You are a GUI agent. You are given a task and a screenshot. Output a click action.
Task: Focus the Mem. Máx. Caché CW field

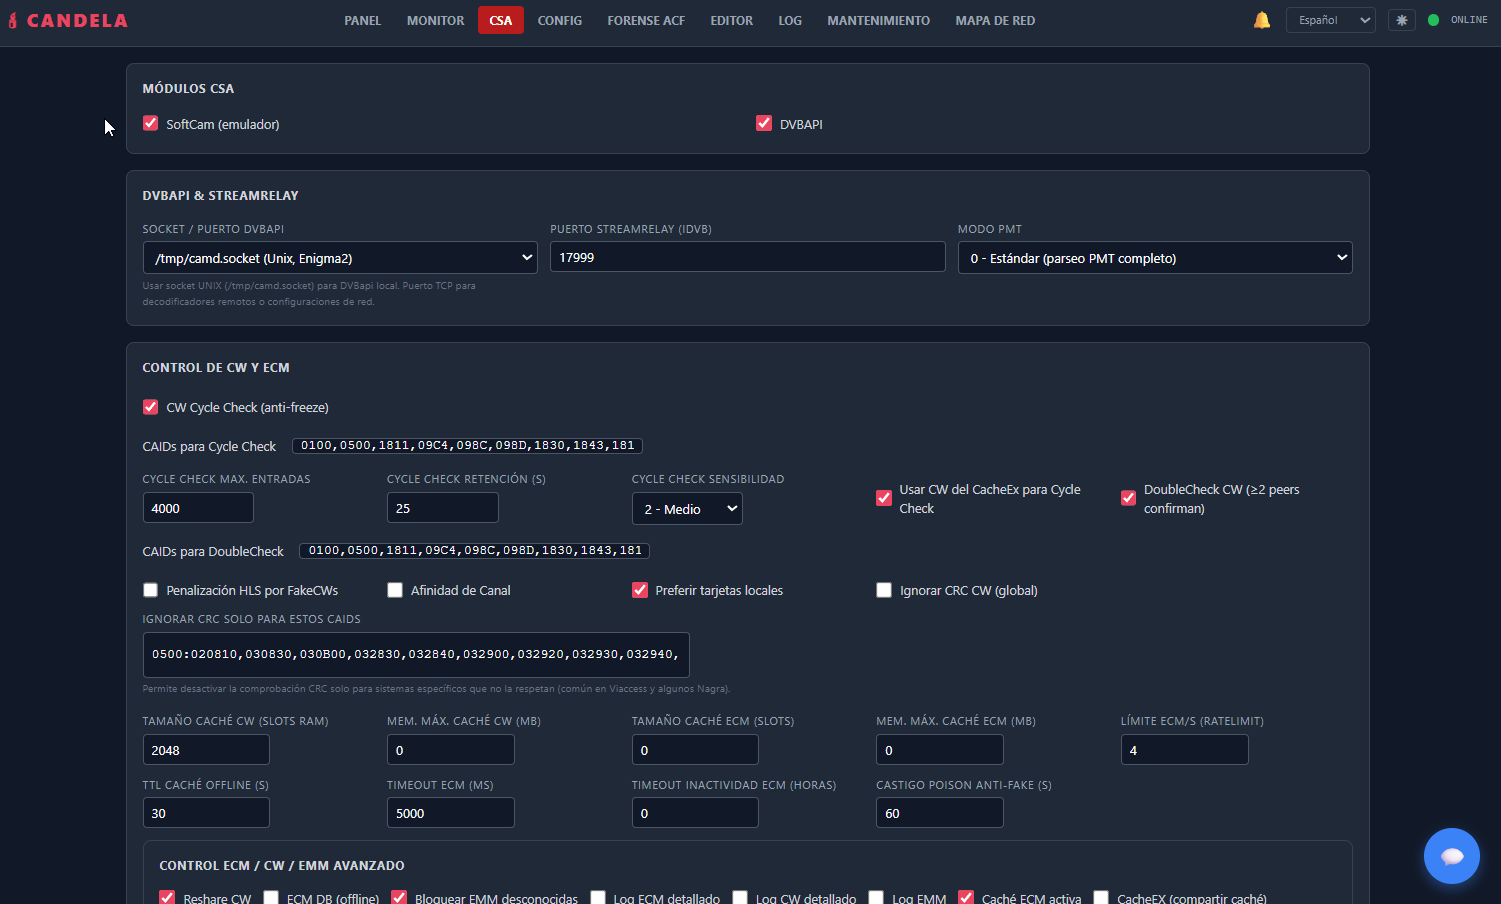pyautogui.click(x=451, y=750)
